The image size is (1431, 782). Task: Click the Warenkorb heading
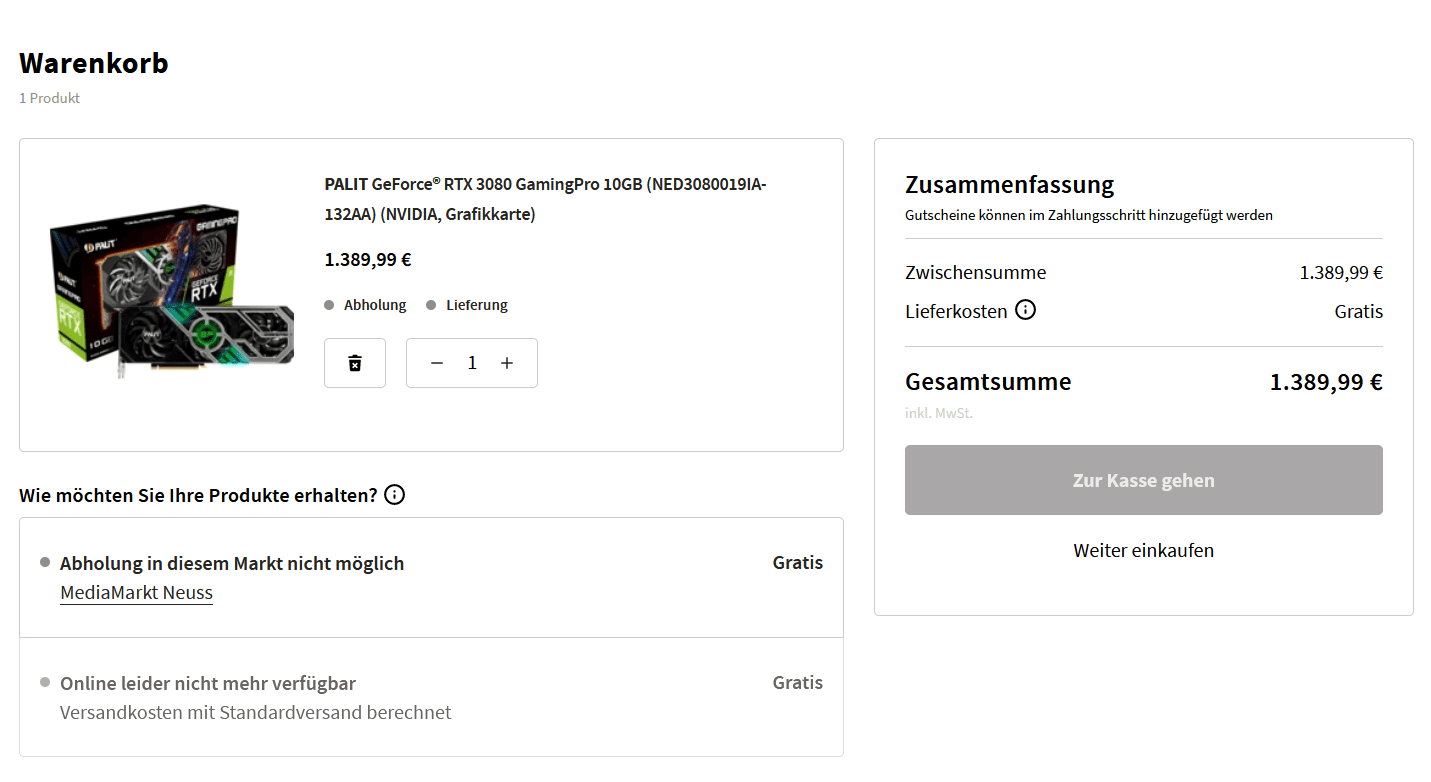click(94, 63)
